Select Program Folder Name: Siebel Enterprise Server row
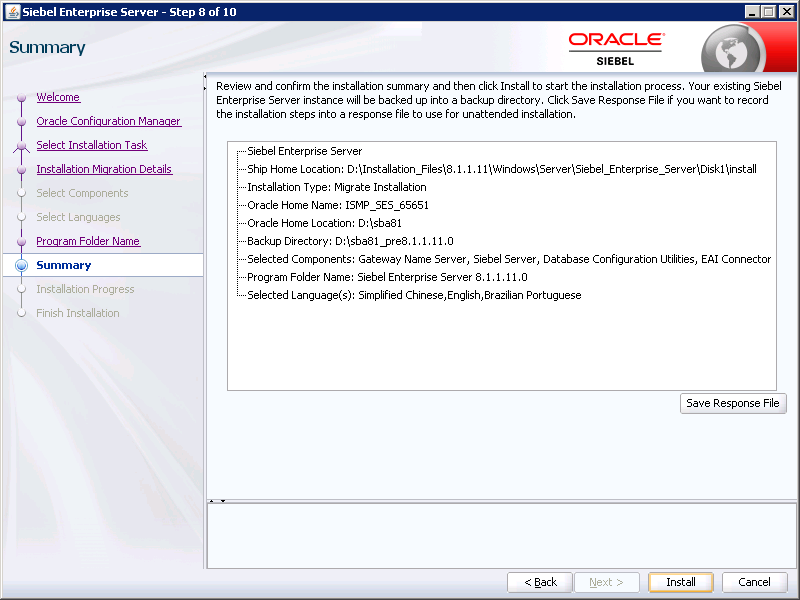800x600 pixels. click(387, 277)
